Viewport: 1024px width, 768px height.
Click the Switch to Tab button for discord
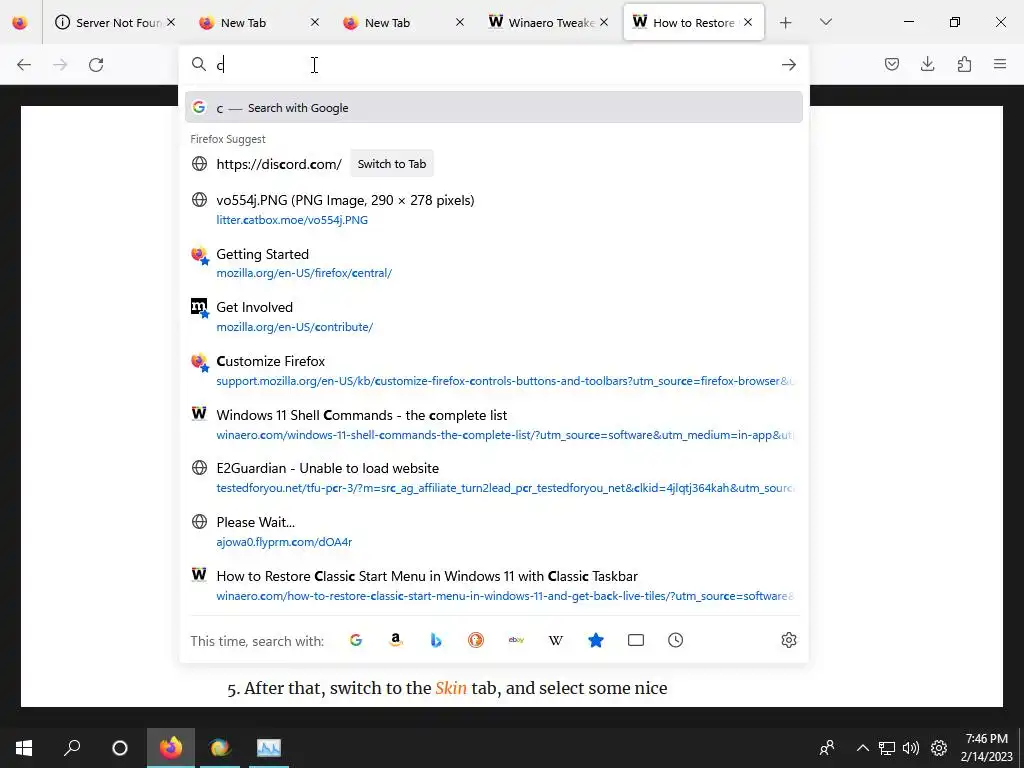pos(392,164)
